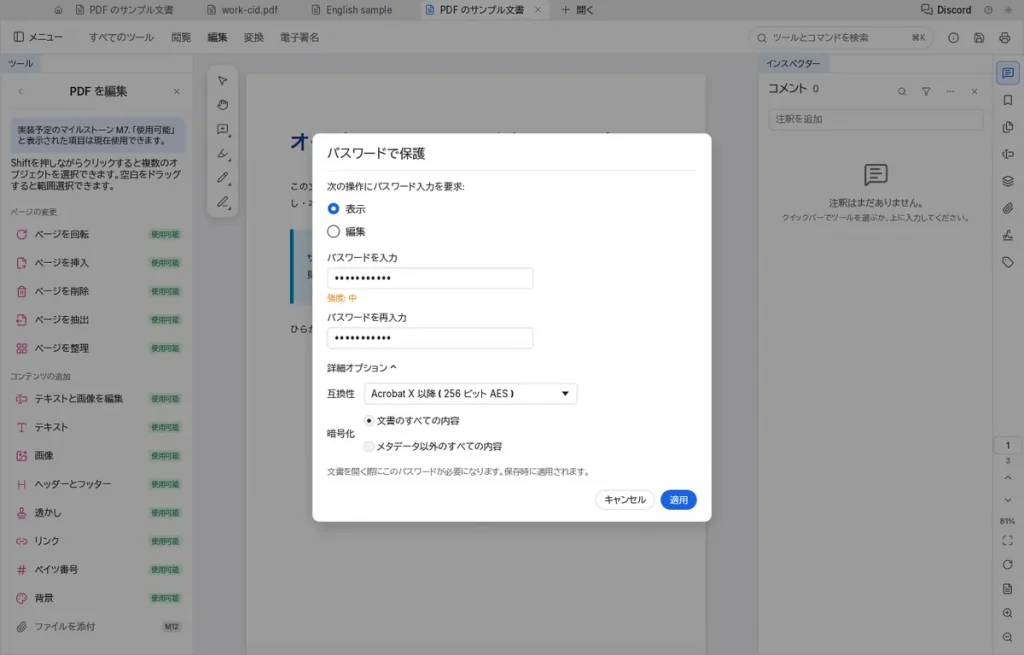
Task: Click the save icon in top bar
Action: pos(979,38)
